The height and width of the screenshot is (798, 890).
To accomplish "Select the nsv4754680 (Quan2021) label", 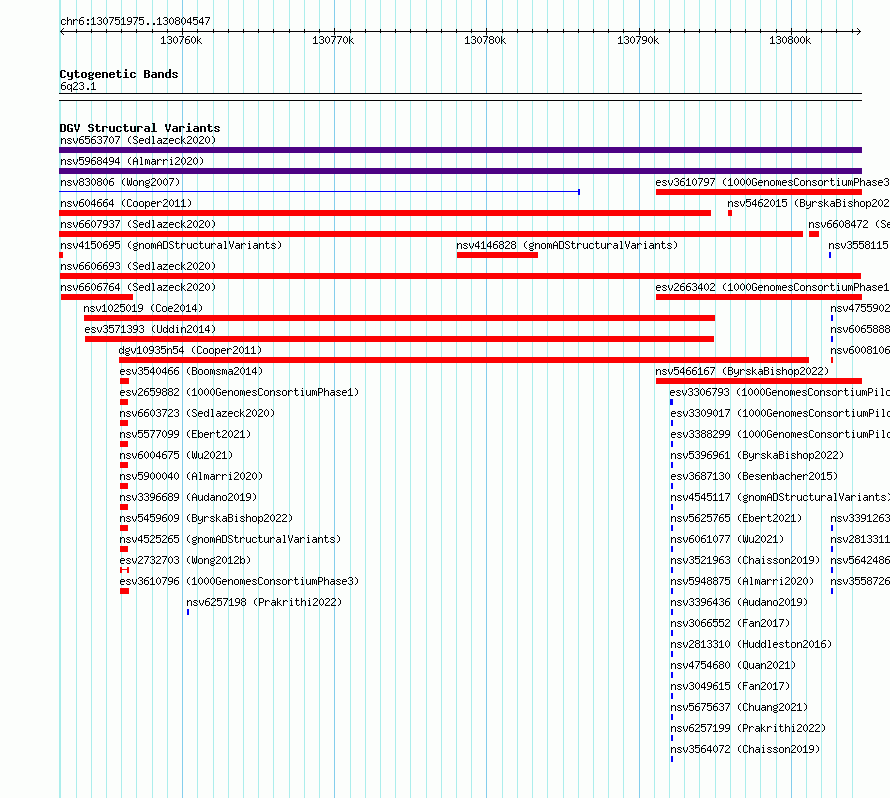I will click(x=733, y=665).
